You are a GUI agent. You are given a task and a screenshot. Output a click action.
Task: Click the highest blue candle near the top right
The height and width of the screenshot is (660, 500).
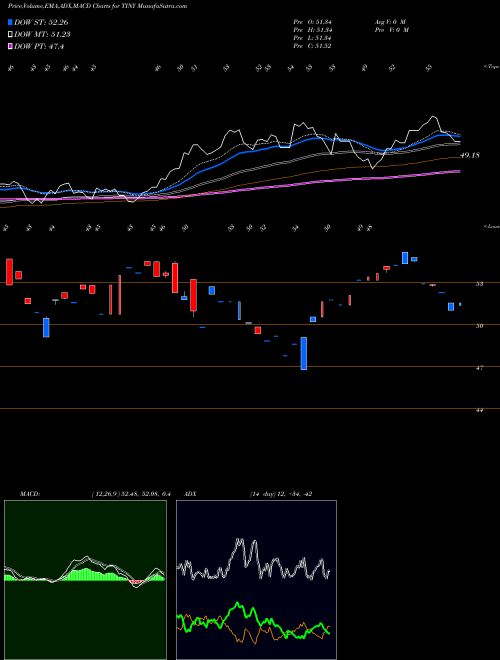405,258
